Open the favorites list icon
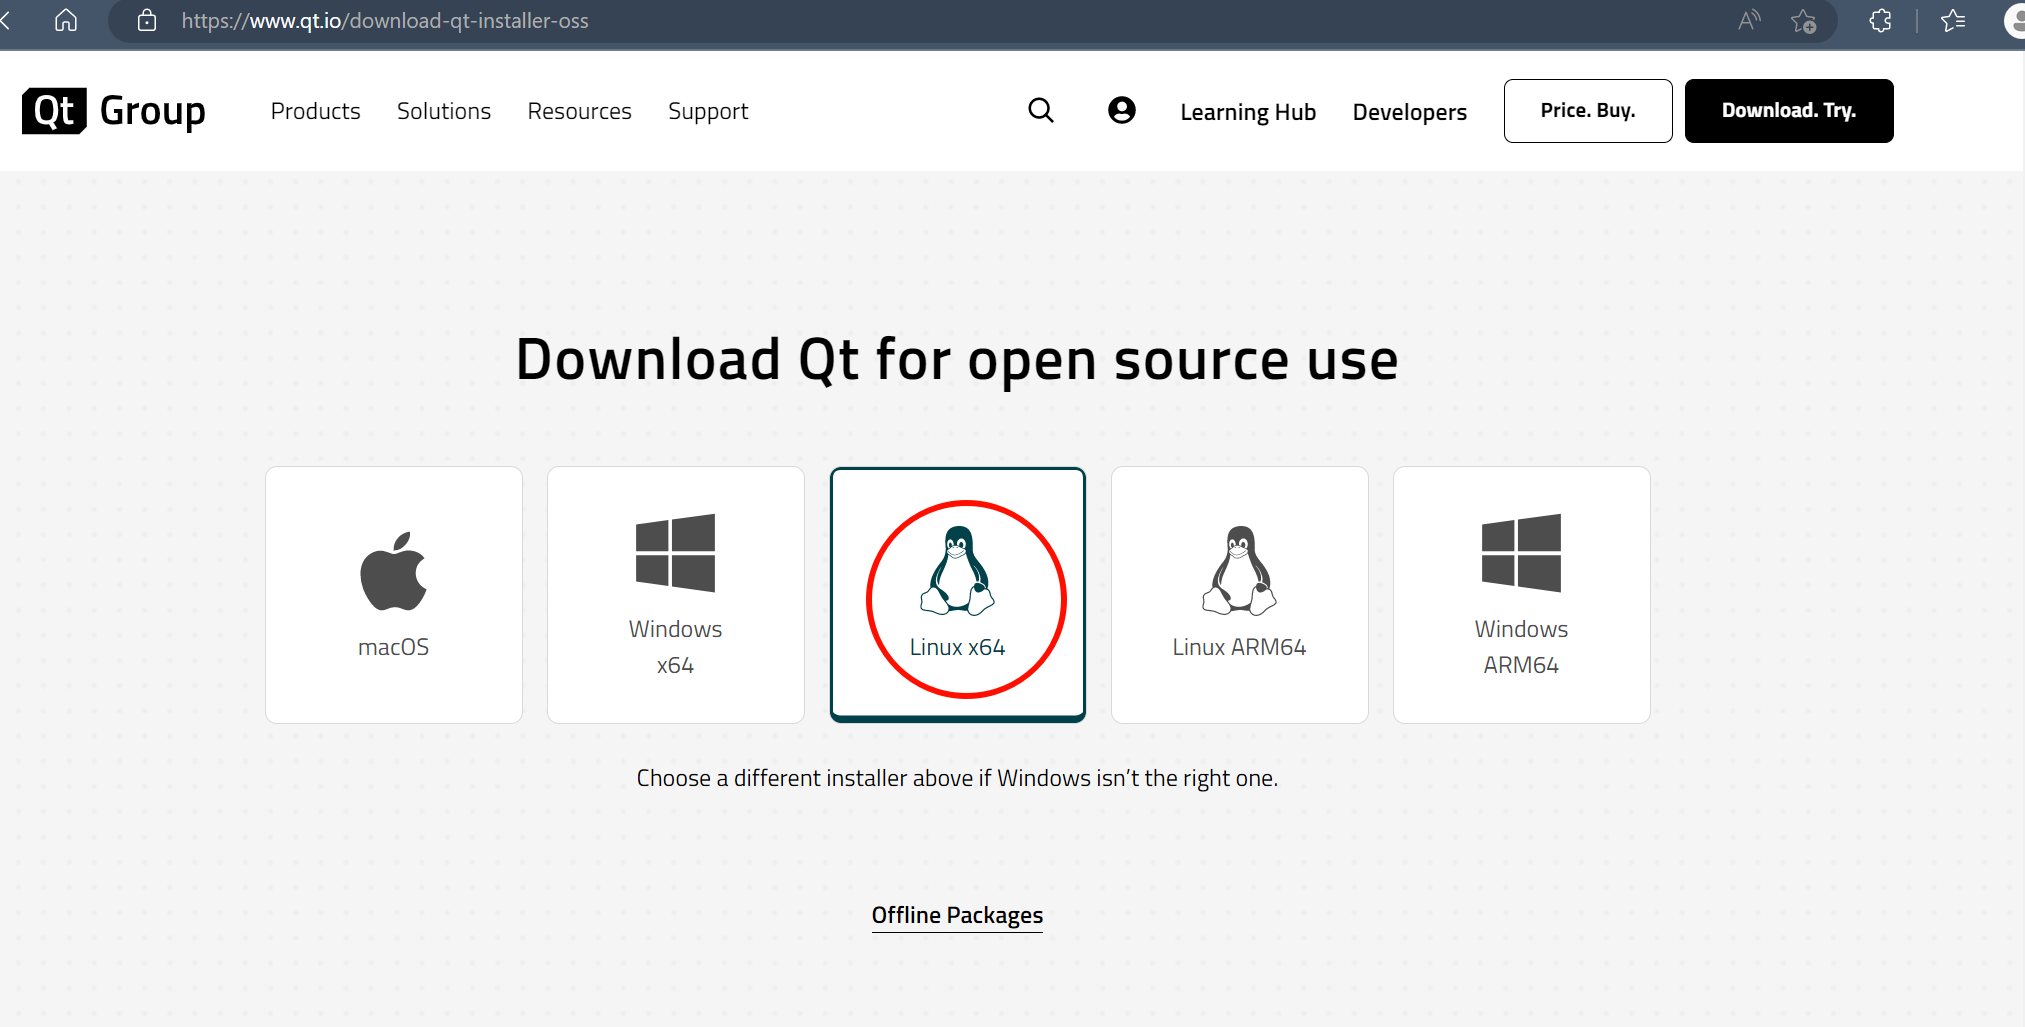This screenshot has height=1027, width=2025. click(x=1953, y=20)
